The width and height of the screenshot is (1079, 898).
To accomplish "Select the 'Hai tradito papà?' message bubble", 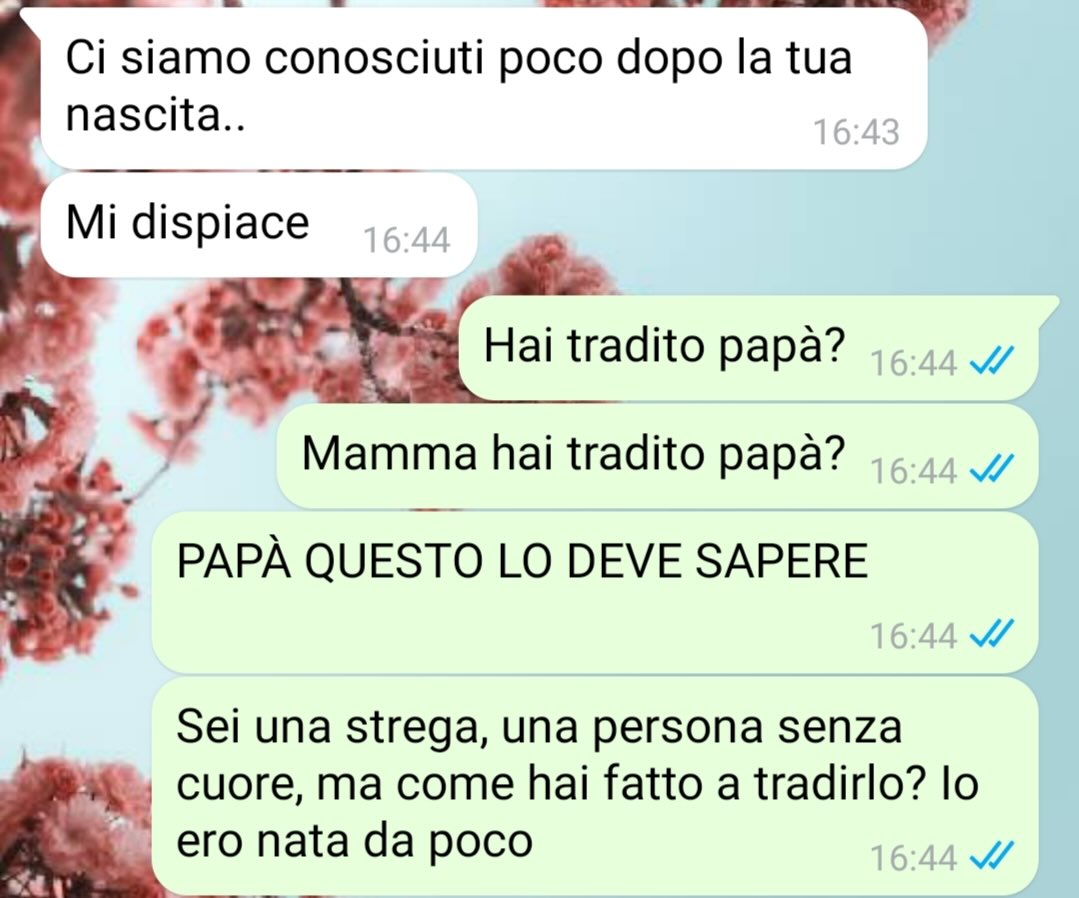I will [x=749, y=348].
